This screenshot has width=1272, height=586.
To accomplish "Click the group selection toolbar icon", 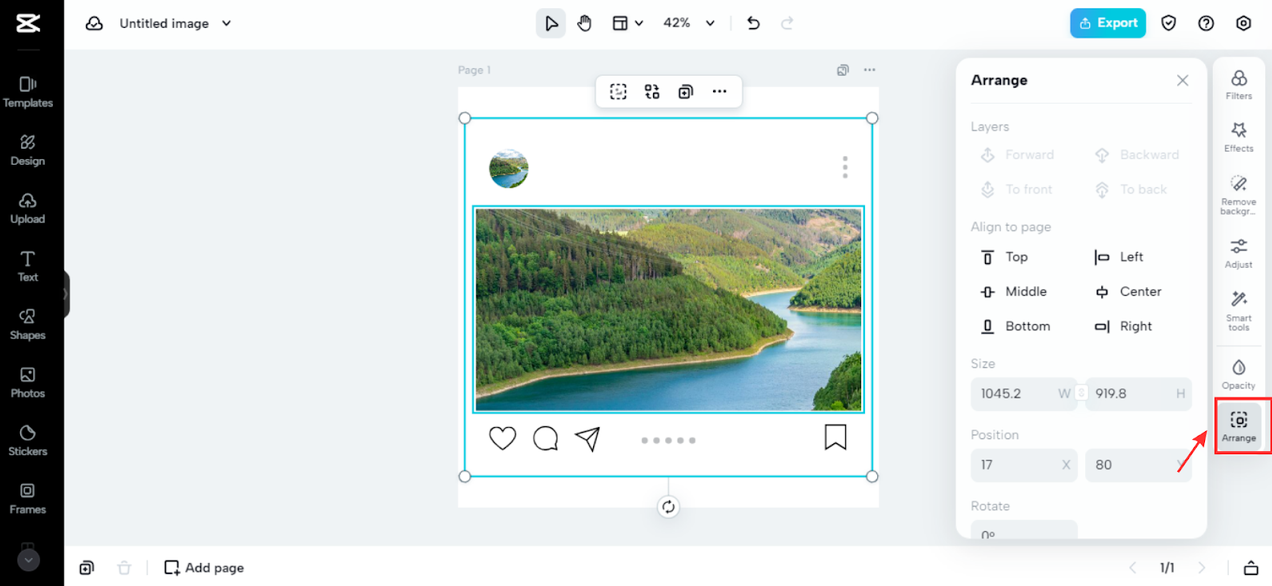I will [618, 92].
